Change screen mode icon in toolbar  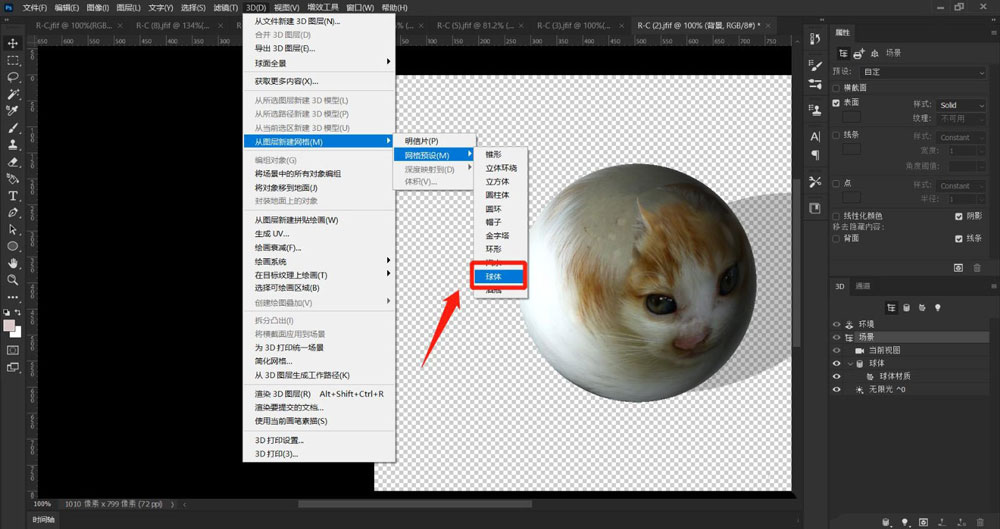click(x=12, y=367)
